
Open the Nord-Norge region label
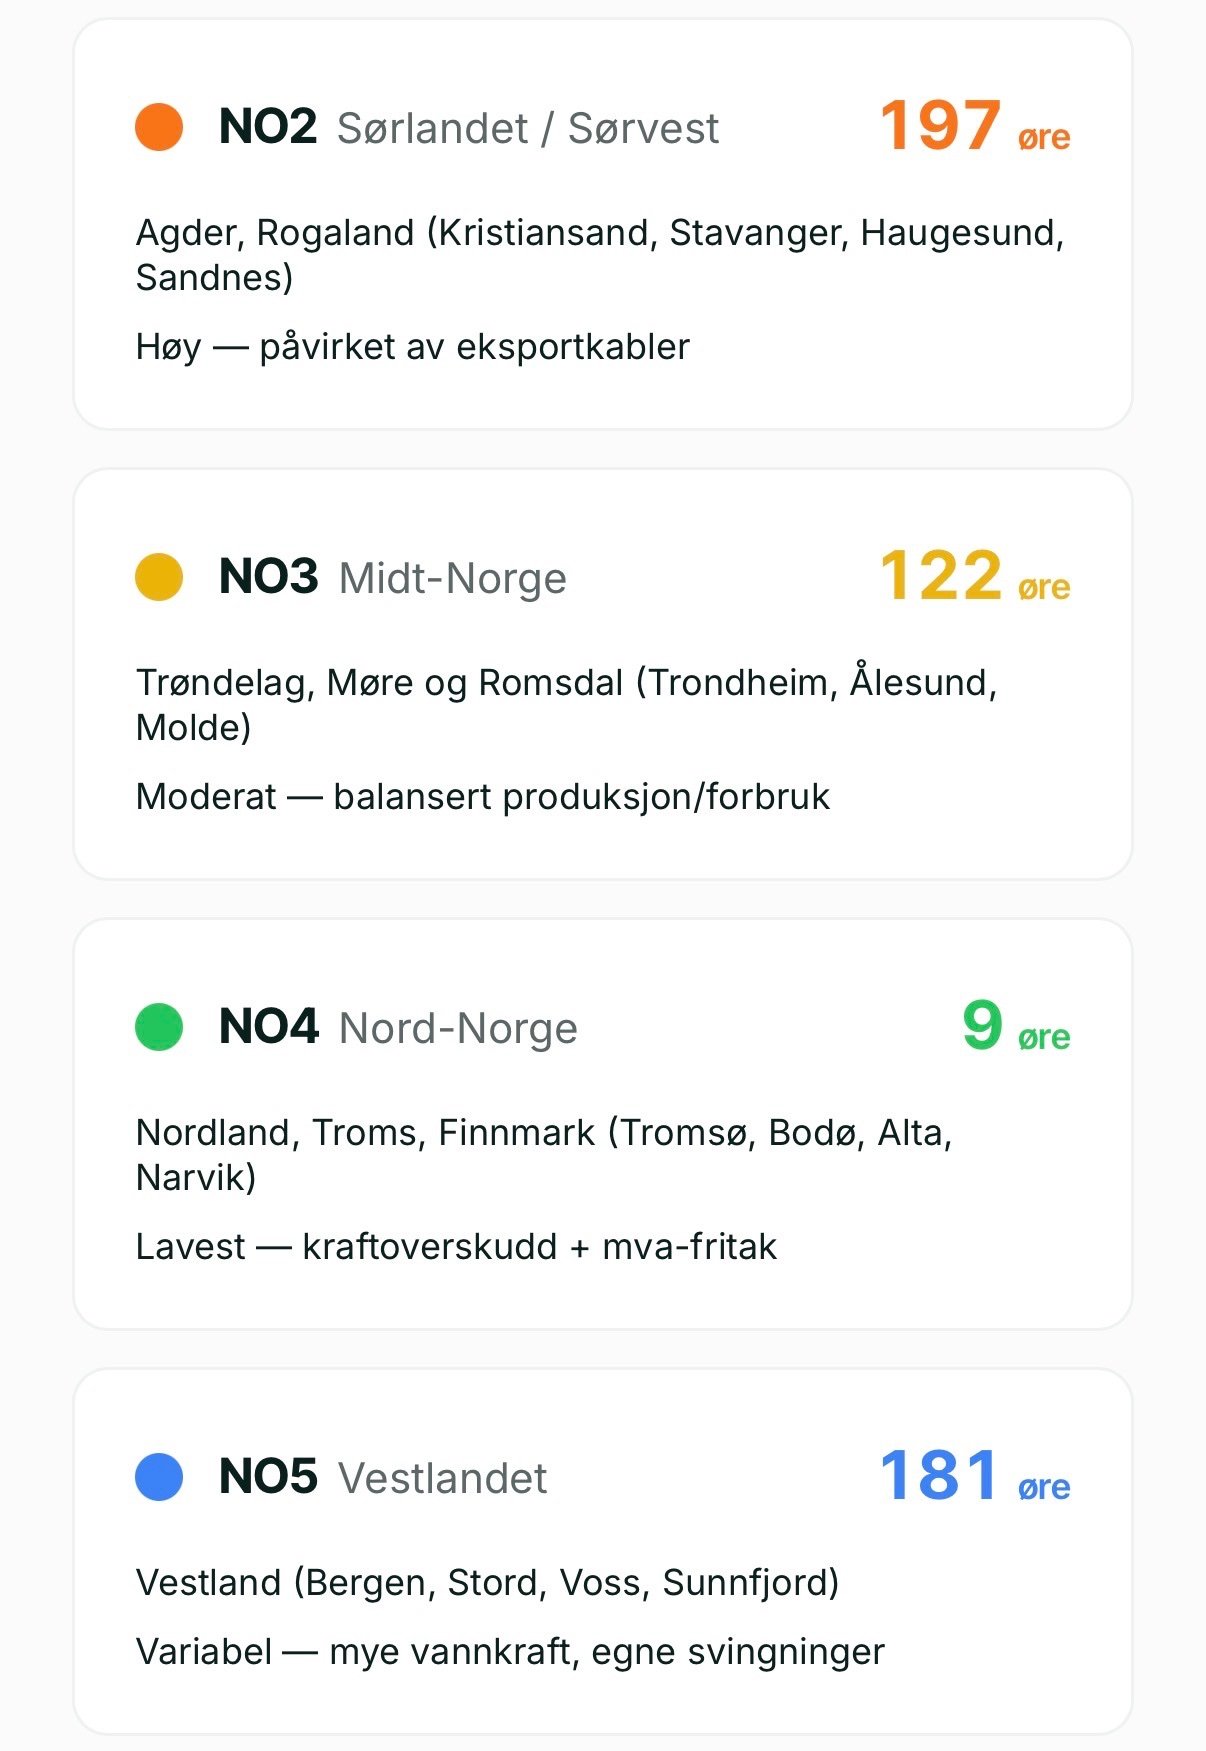click(x=458, y=1029)
